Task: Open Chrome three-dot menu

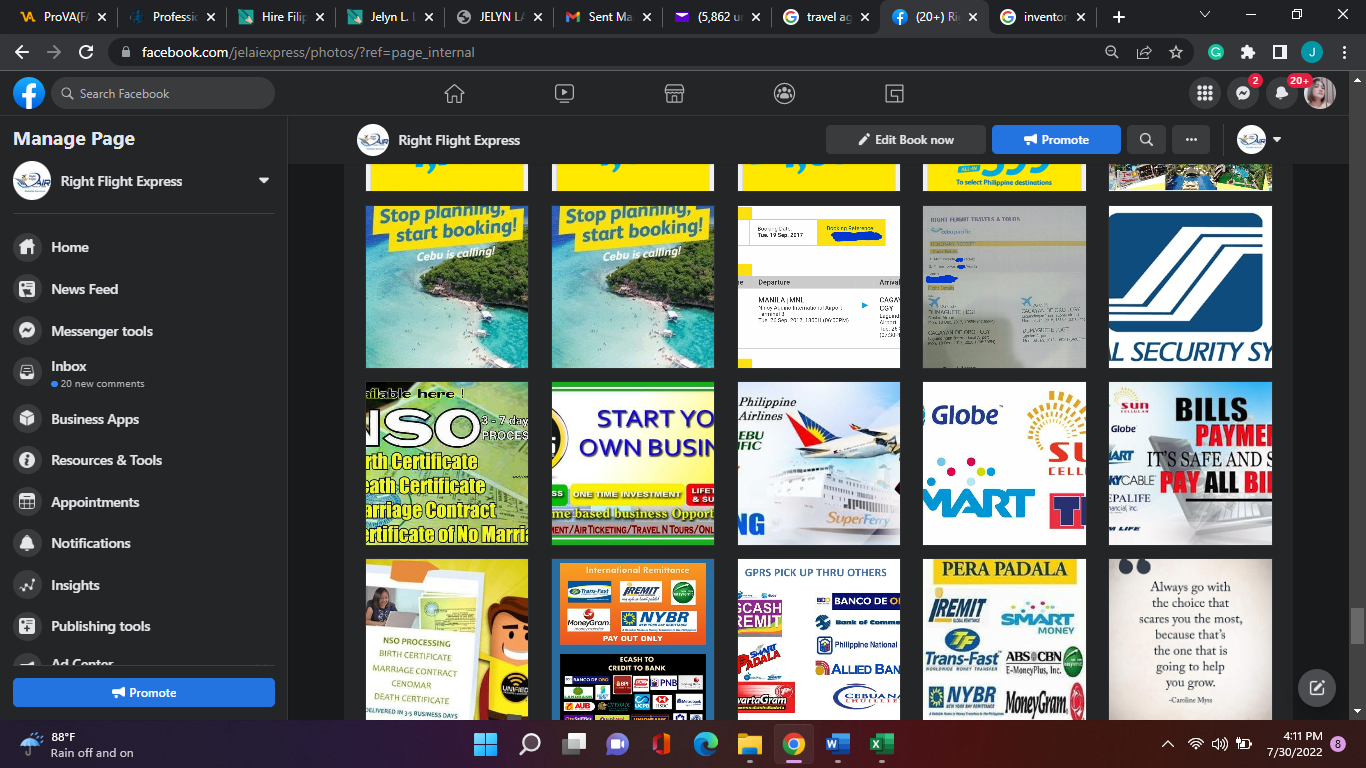Action: [1343, 52]
